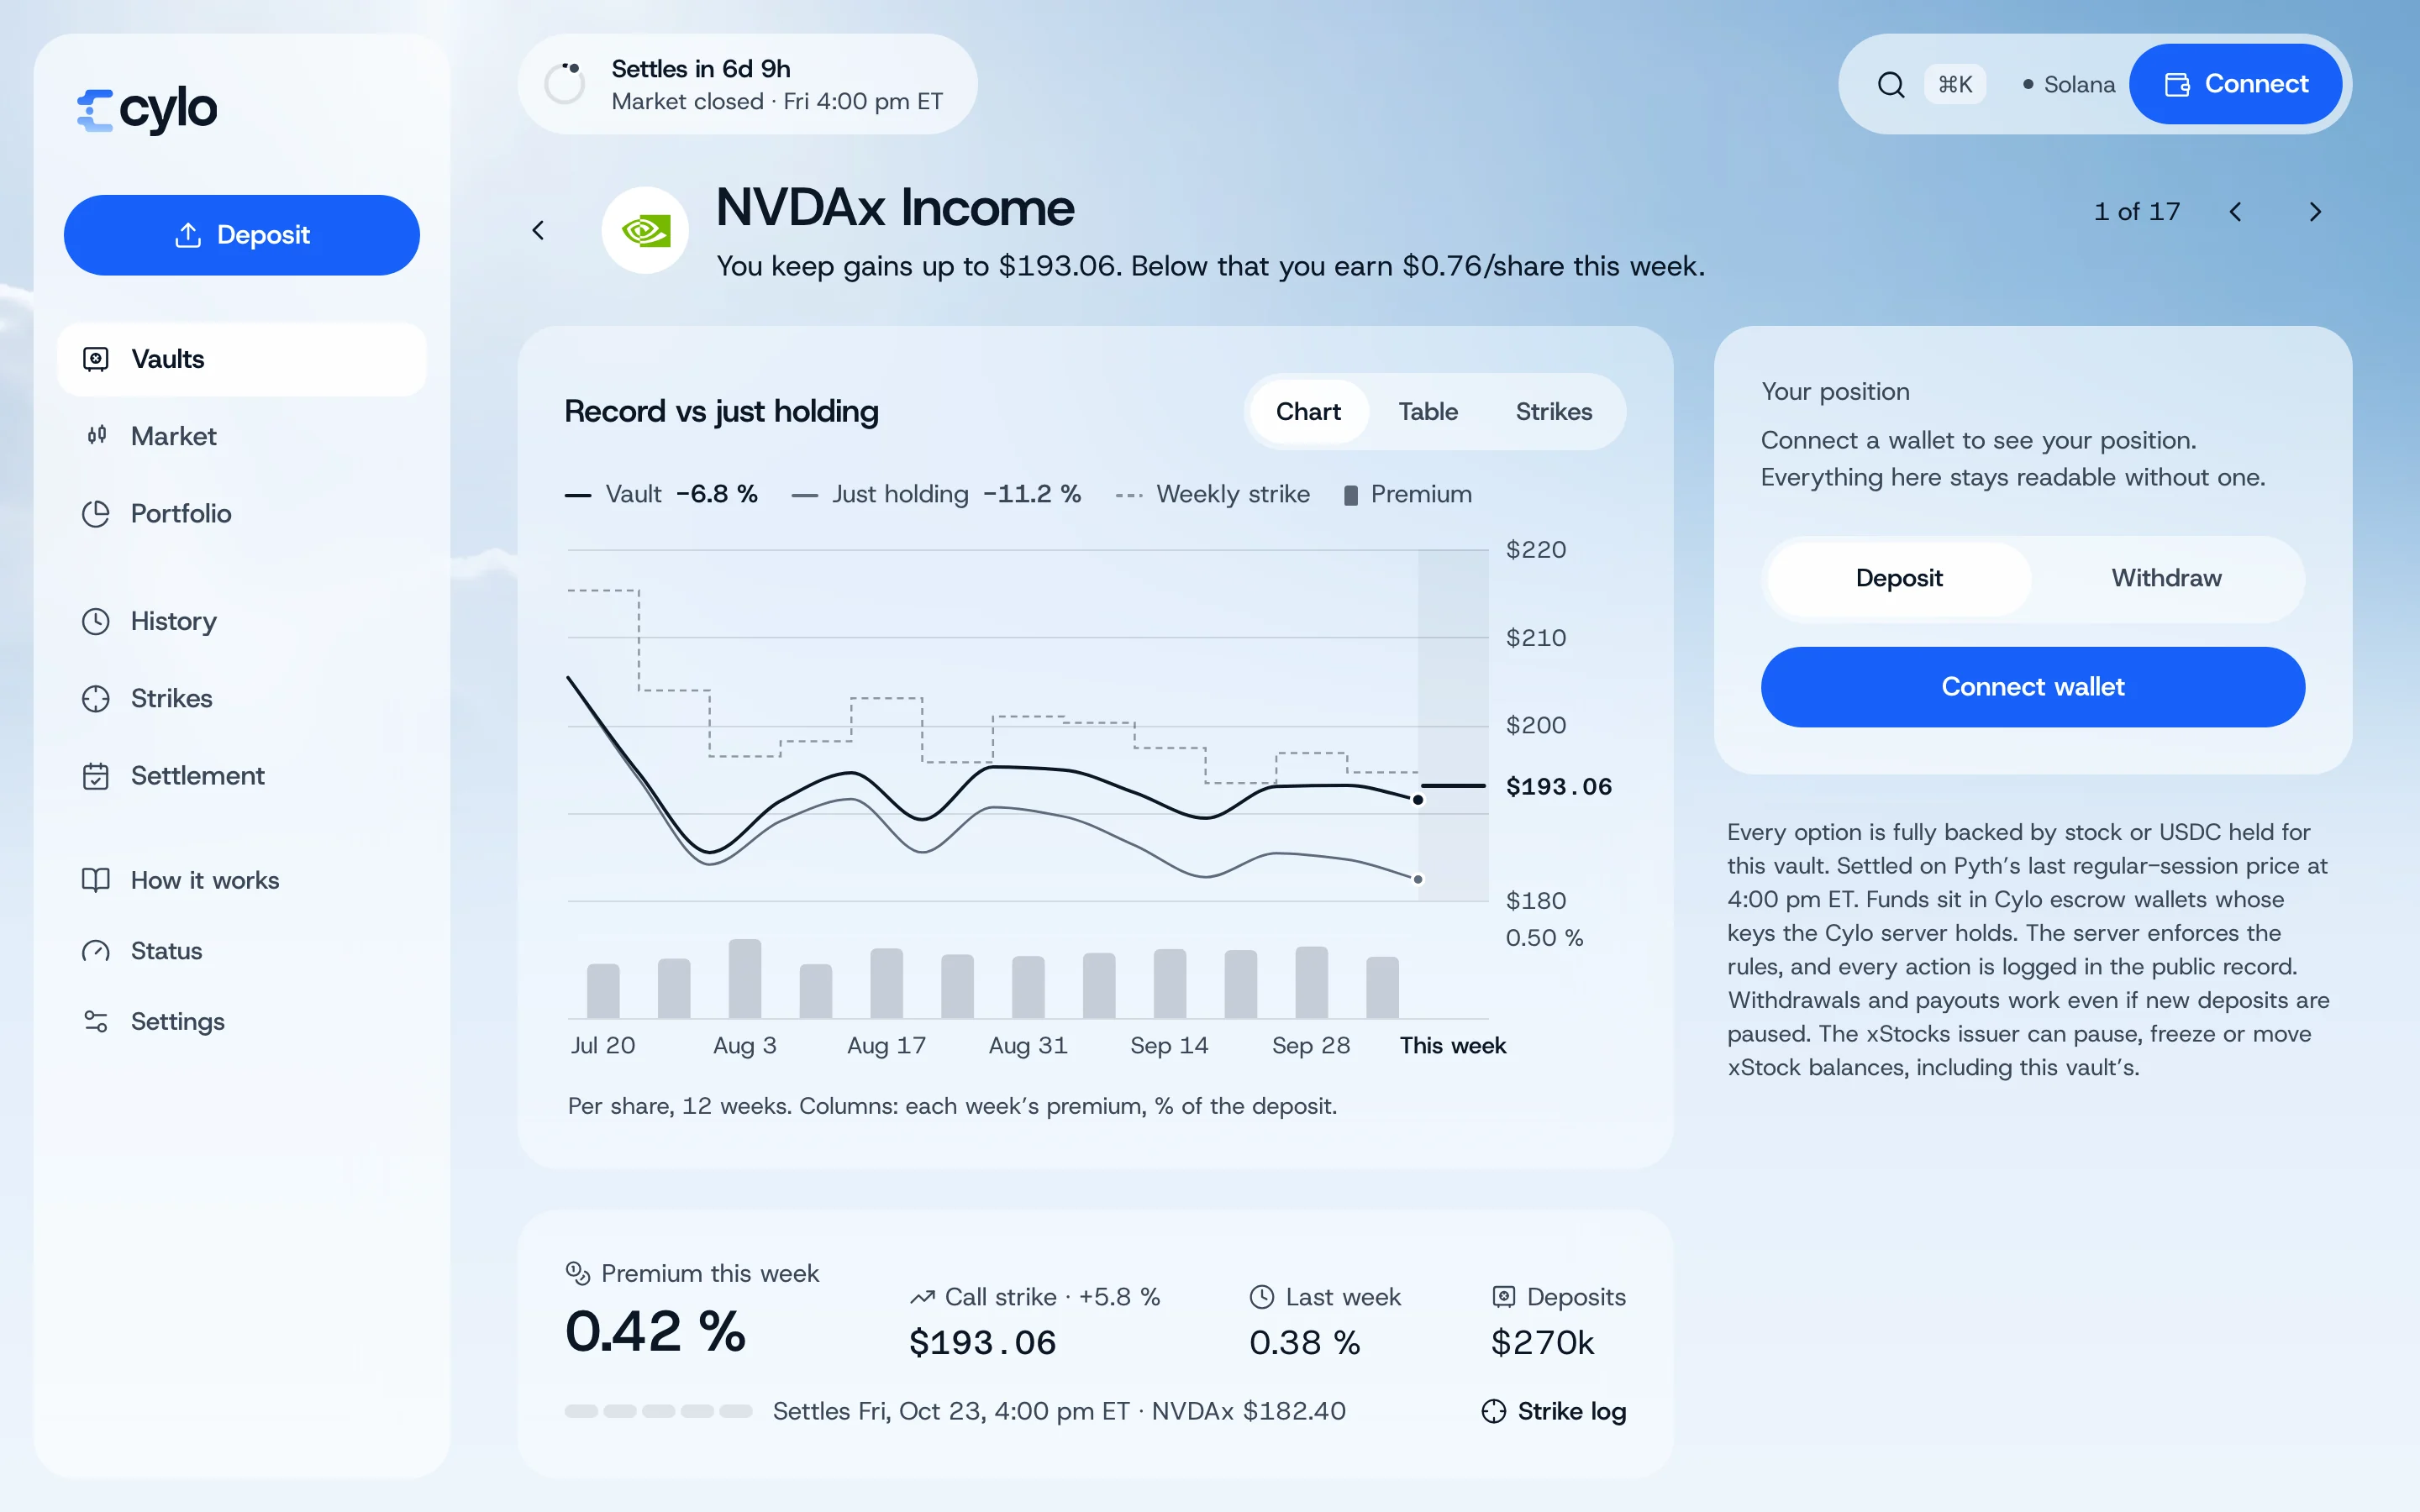This screenshot has height=1512, width=2420.
Task: Click the settlement week progress segments
Action: (x=658, y=1411)
